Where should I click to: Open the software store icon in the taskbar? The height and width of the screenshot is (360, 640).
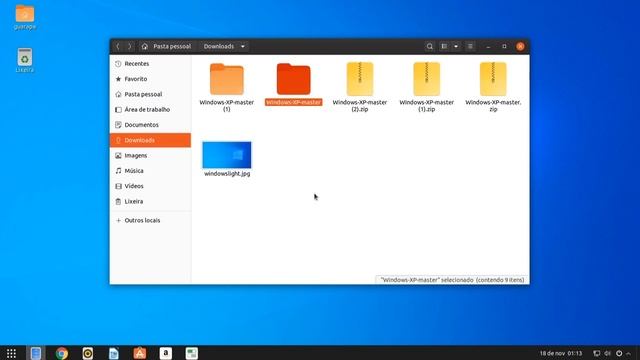pyautogui.click(x=140, y=353)
